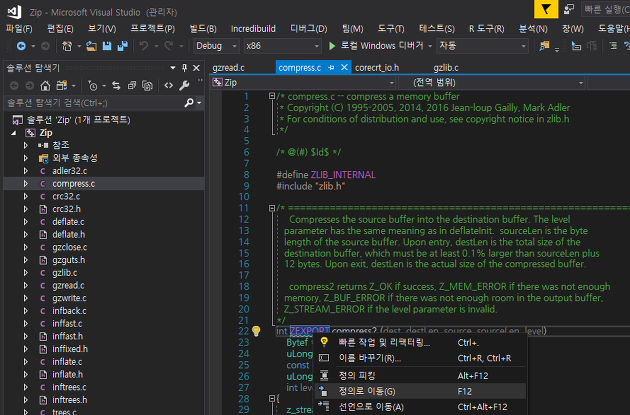Screen dimensions: 630x415
Task: Click the Solution Explorer search magnifier icon
Action: (x=189, y=103)
